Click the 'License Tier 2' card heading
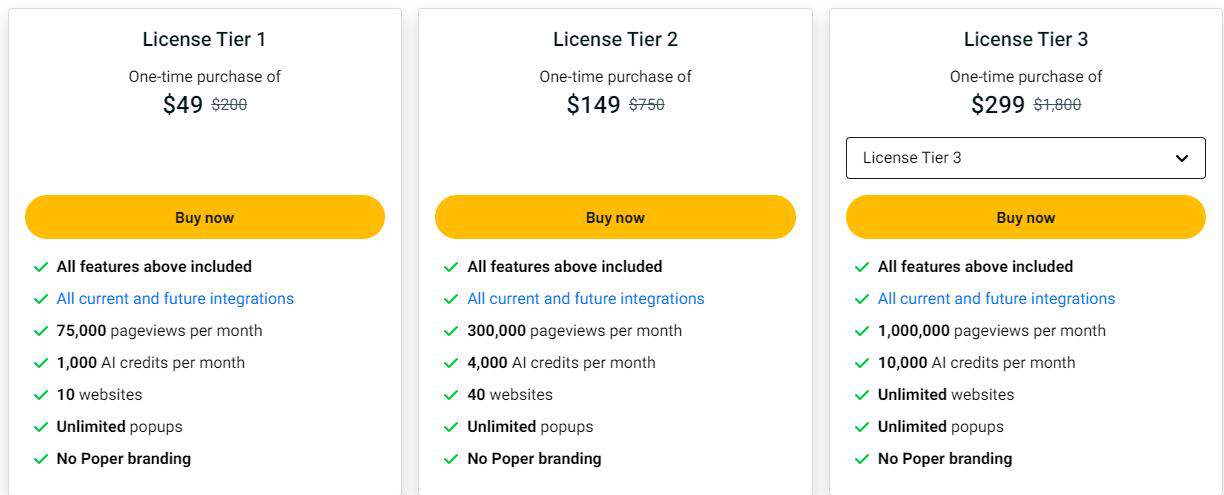The height and width of the screenshot is (495, 1224). (615, 40)
